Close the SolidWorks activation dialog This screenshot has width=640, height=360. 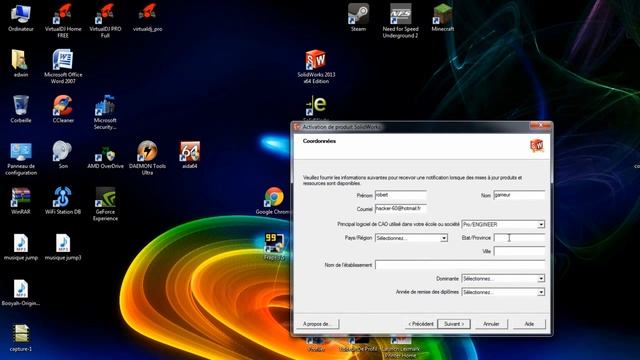[540, 125]
